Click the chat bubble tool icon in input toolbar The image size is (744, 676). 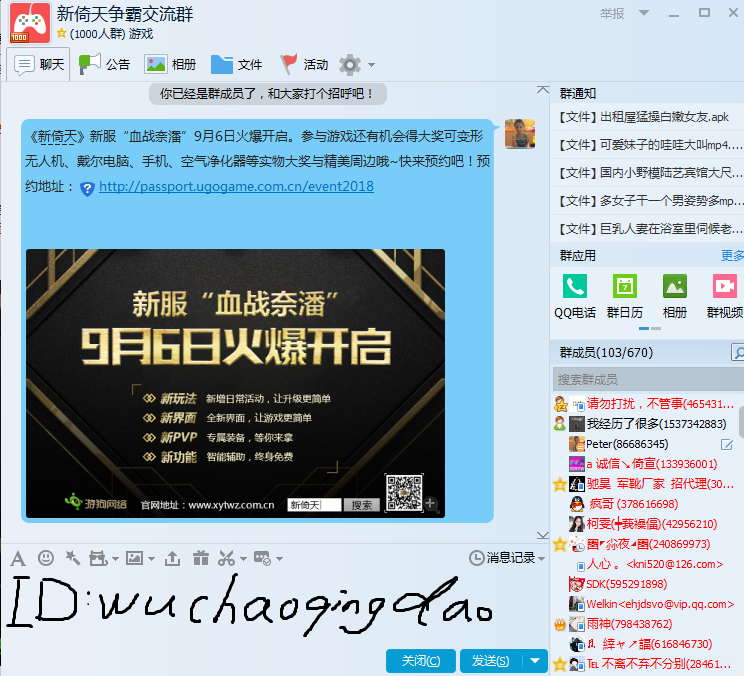click(x=262, y=558)
